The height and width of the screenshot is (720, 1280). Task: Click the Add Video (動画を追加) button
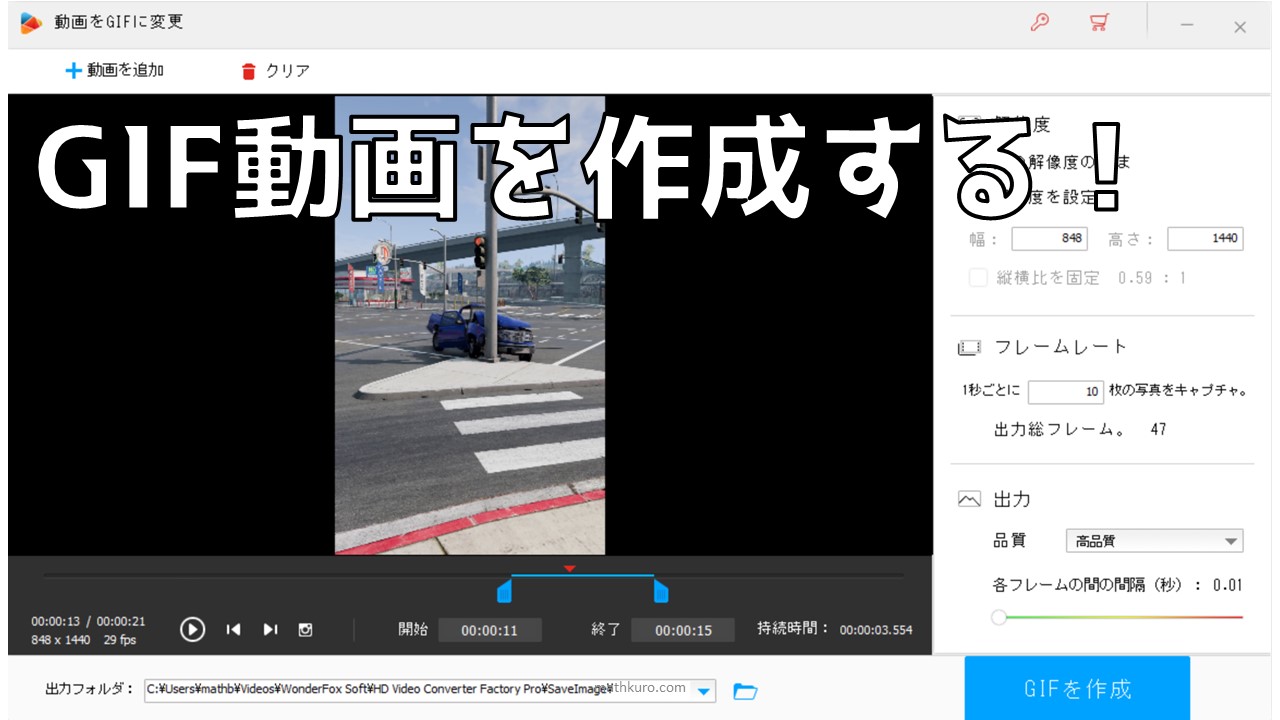pyautogui.click(x=114, y=70)
